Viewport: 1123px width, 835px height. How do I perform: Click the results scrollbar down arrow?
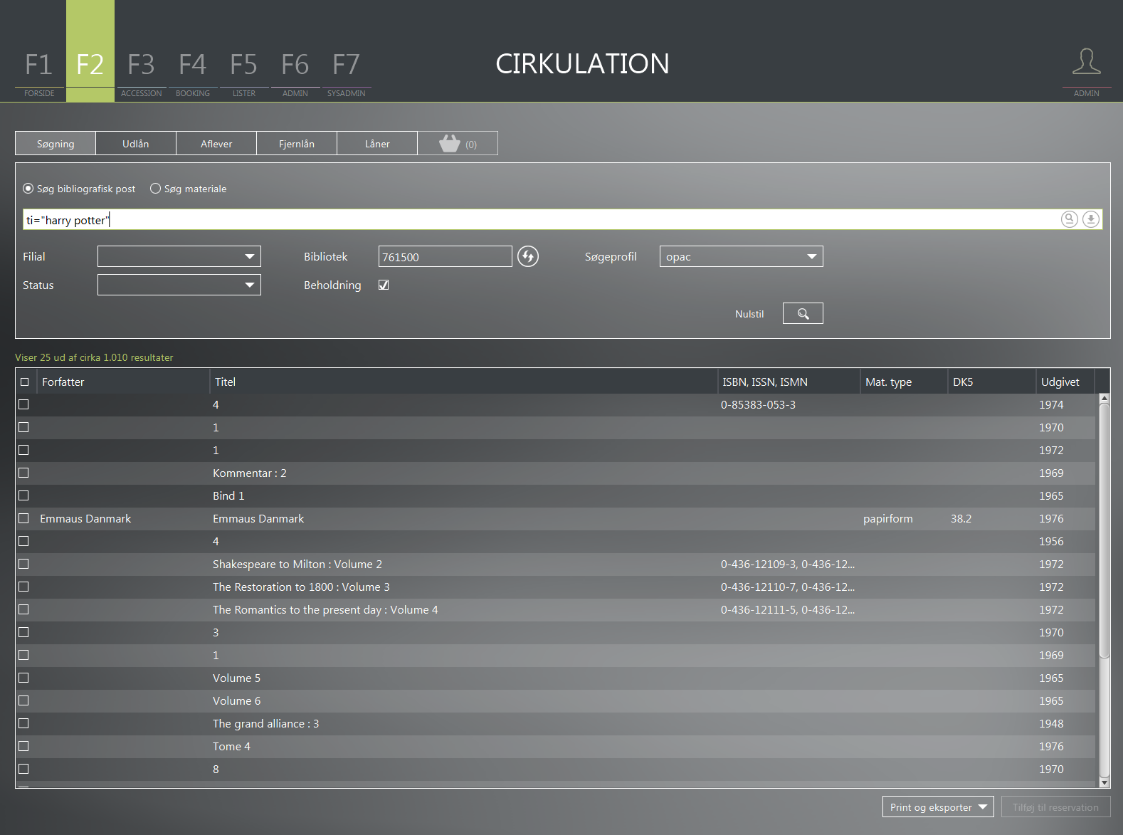point(1104,783)
